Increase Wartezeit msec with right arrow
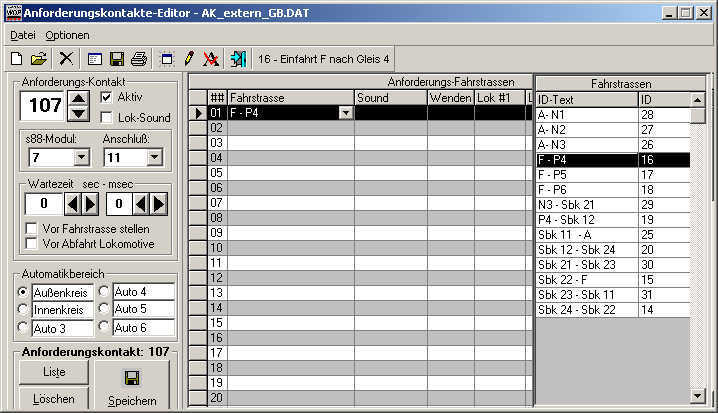This screenshot has width=718, height=413. [159, 204]
